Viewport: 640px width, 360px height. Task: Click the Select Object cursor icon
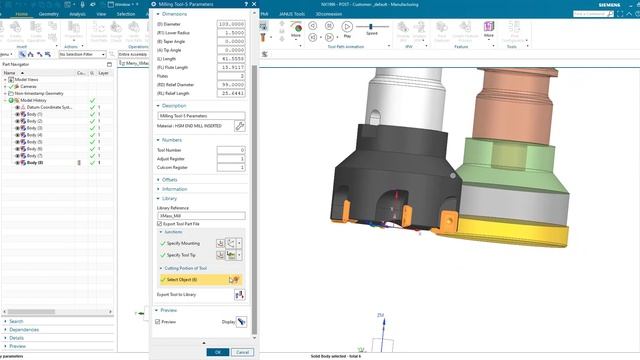pyautogui.click(x=234, y=280)
